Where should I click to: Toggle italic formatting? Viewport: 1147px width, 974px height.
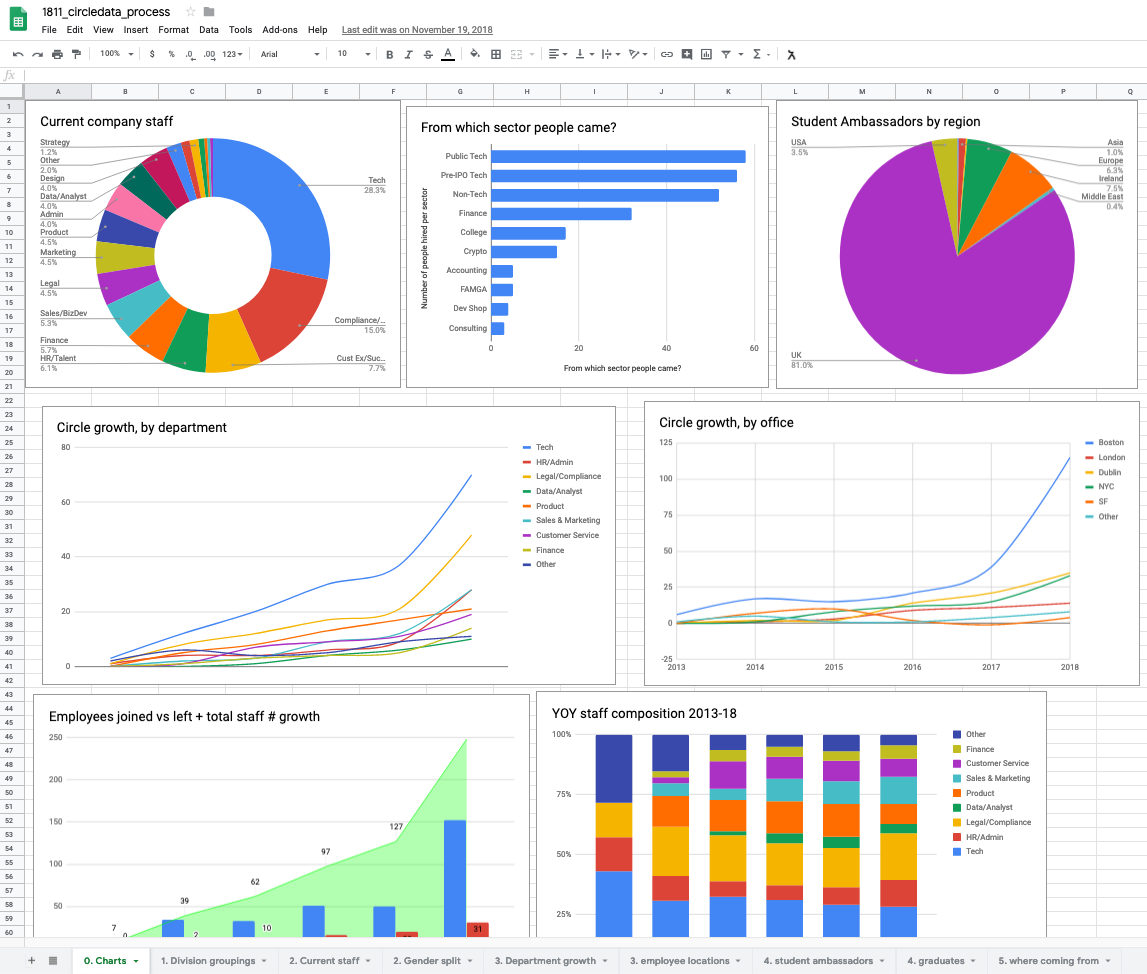click(408, 54)
